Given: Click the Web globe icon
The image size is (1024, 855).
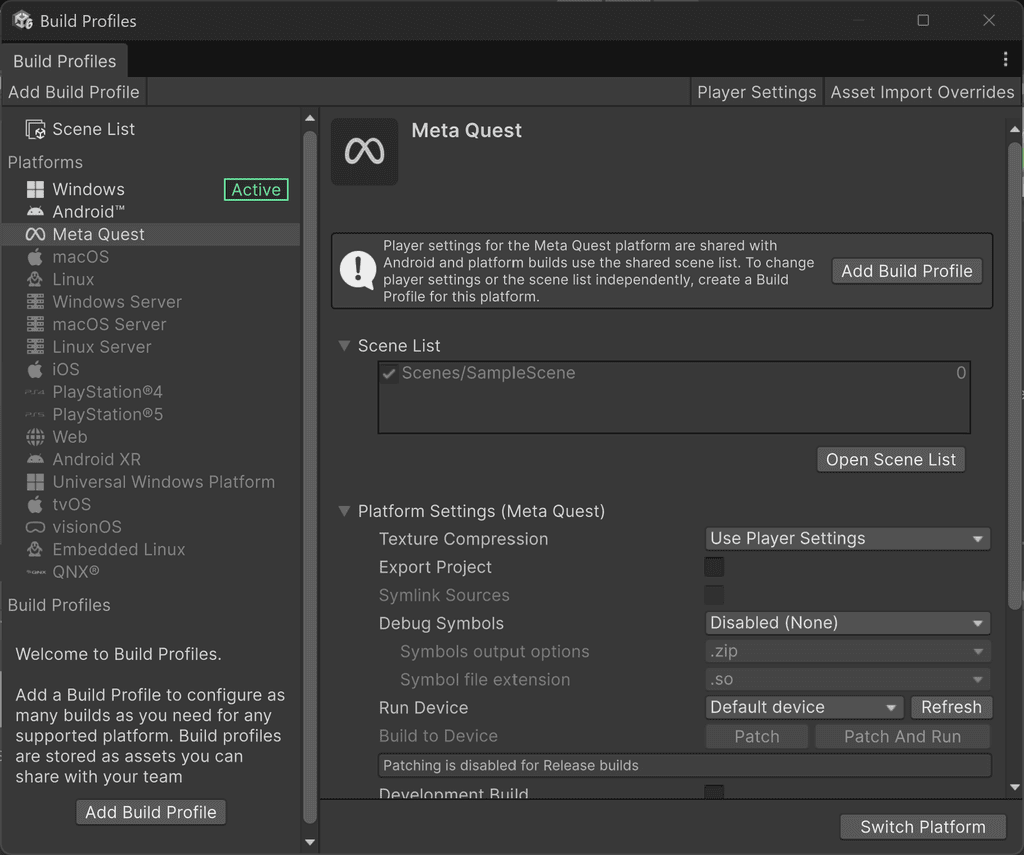Looking at the screenshot, I should 35,437.
